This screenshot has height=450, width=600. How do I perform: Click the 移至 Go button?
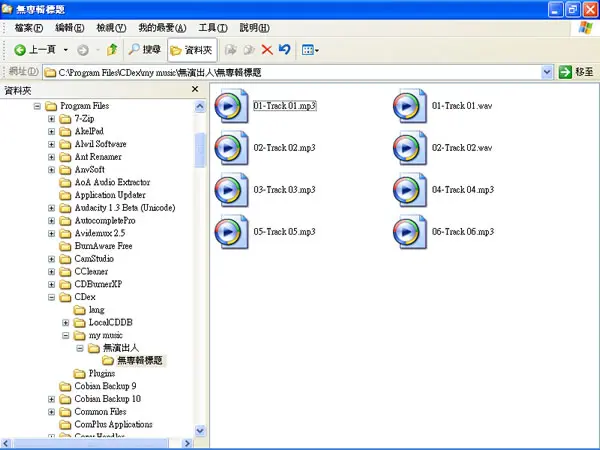click(576, 72)
